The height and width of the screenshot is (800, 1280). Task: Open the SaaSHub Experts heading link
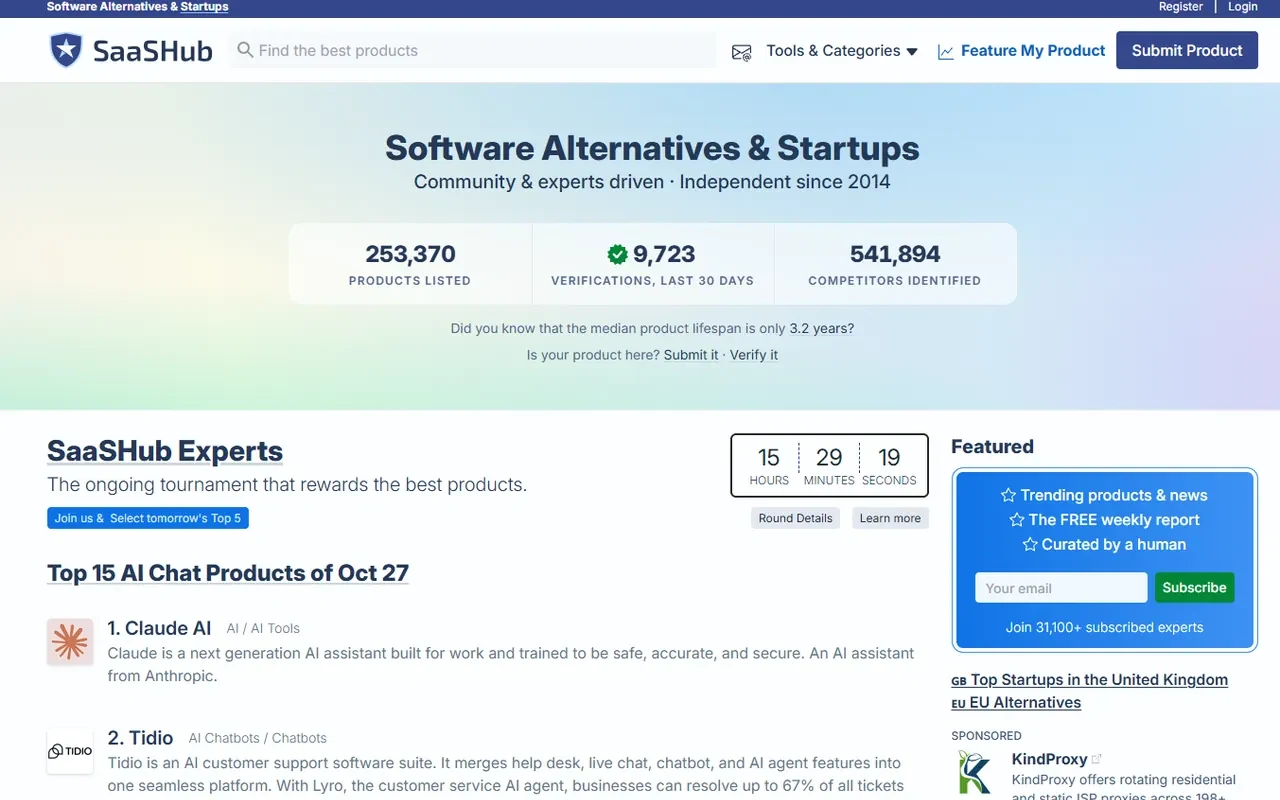click(x=165, y=451)
